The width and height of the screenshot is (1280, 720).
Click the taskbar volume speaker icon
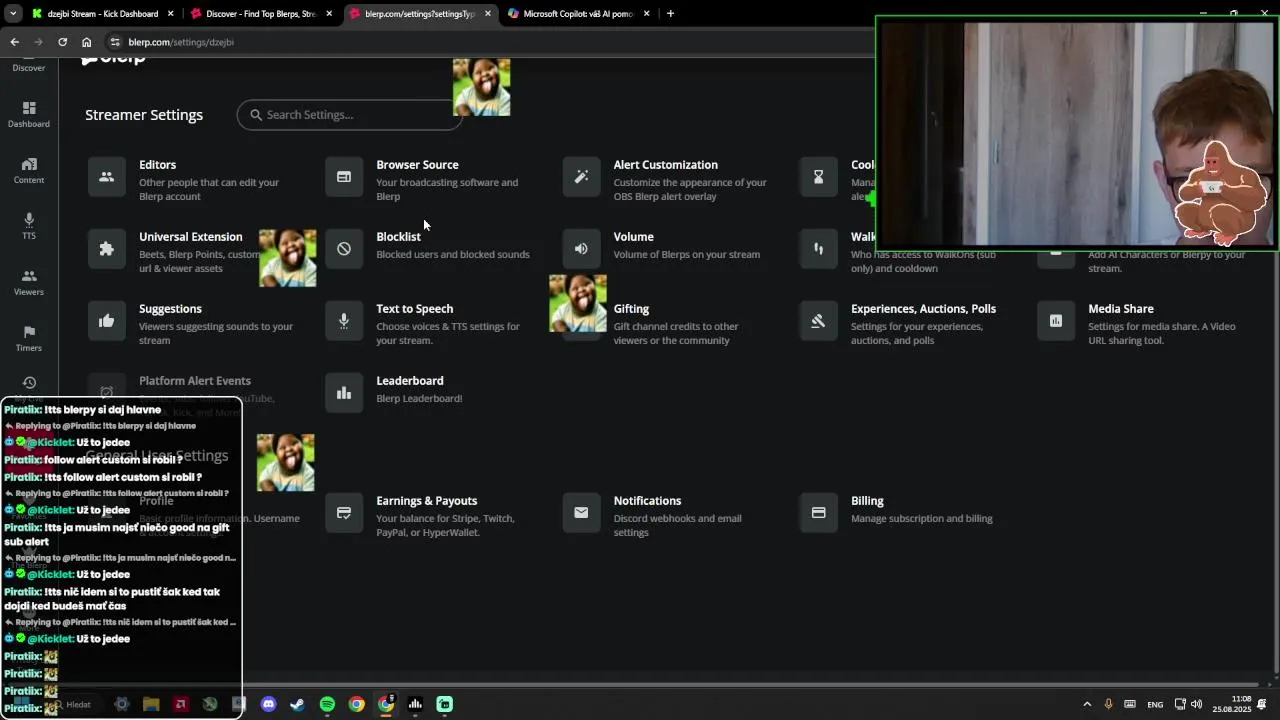coord(1197,704)
